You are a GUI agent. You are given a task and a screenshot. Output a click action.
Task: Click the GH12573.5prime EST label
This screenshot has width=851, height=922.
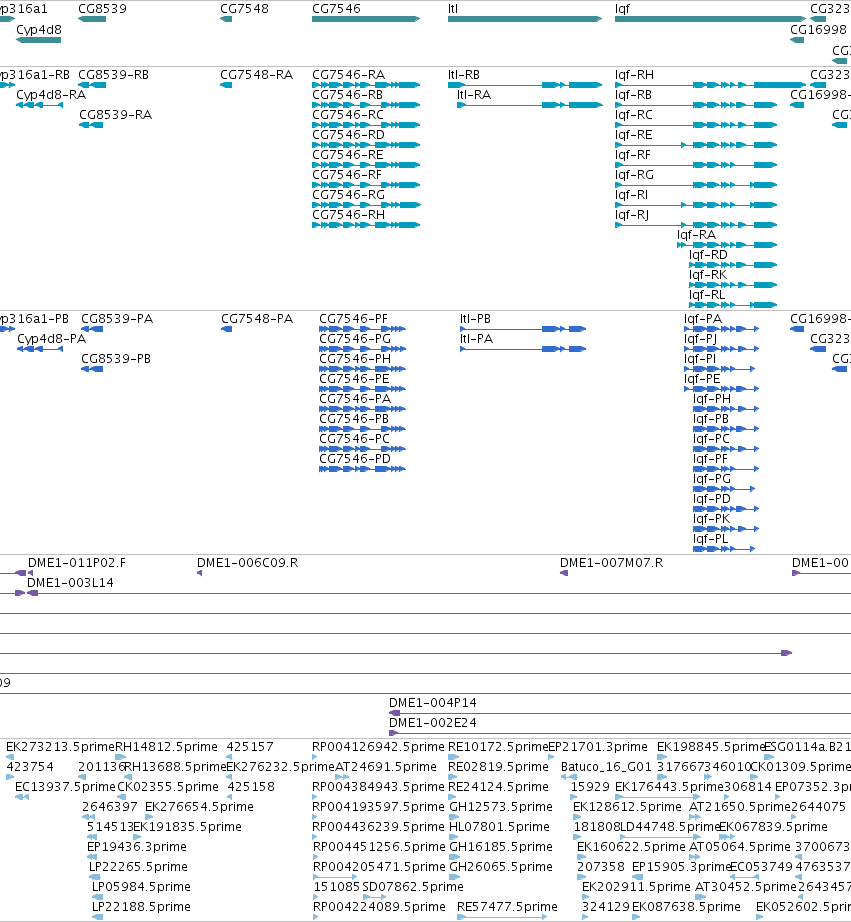[501, 807]
